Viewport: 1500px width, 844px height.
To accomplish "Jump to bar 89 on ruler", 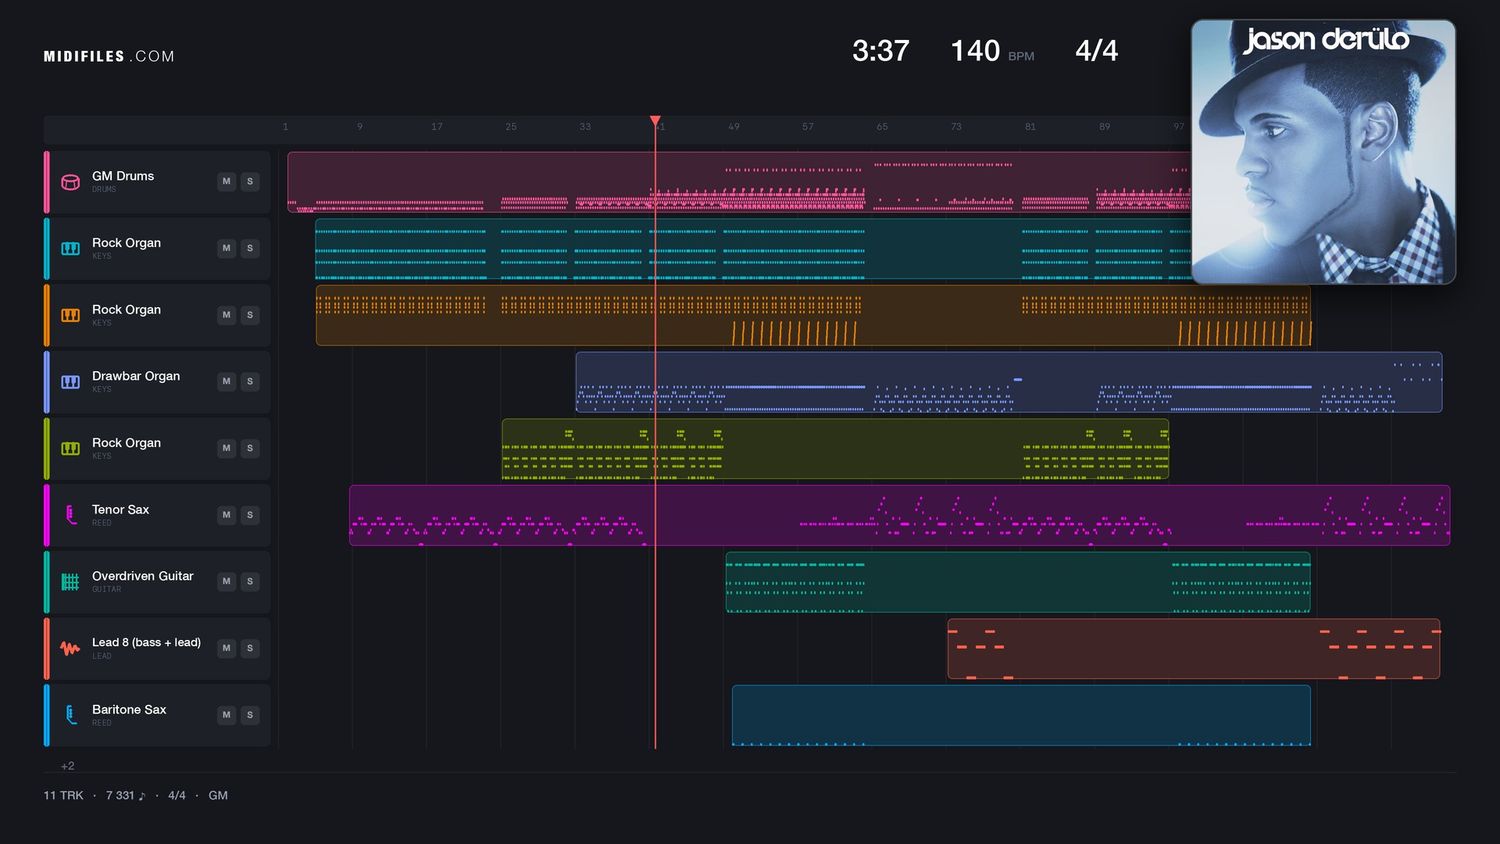I will click(1104, 127).
